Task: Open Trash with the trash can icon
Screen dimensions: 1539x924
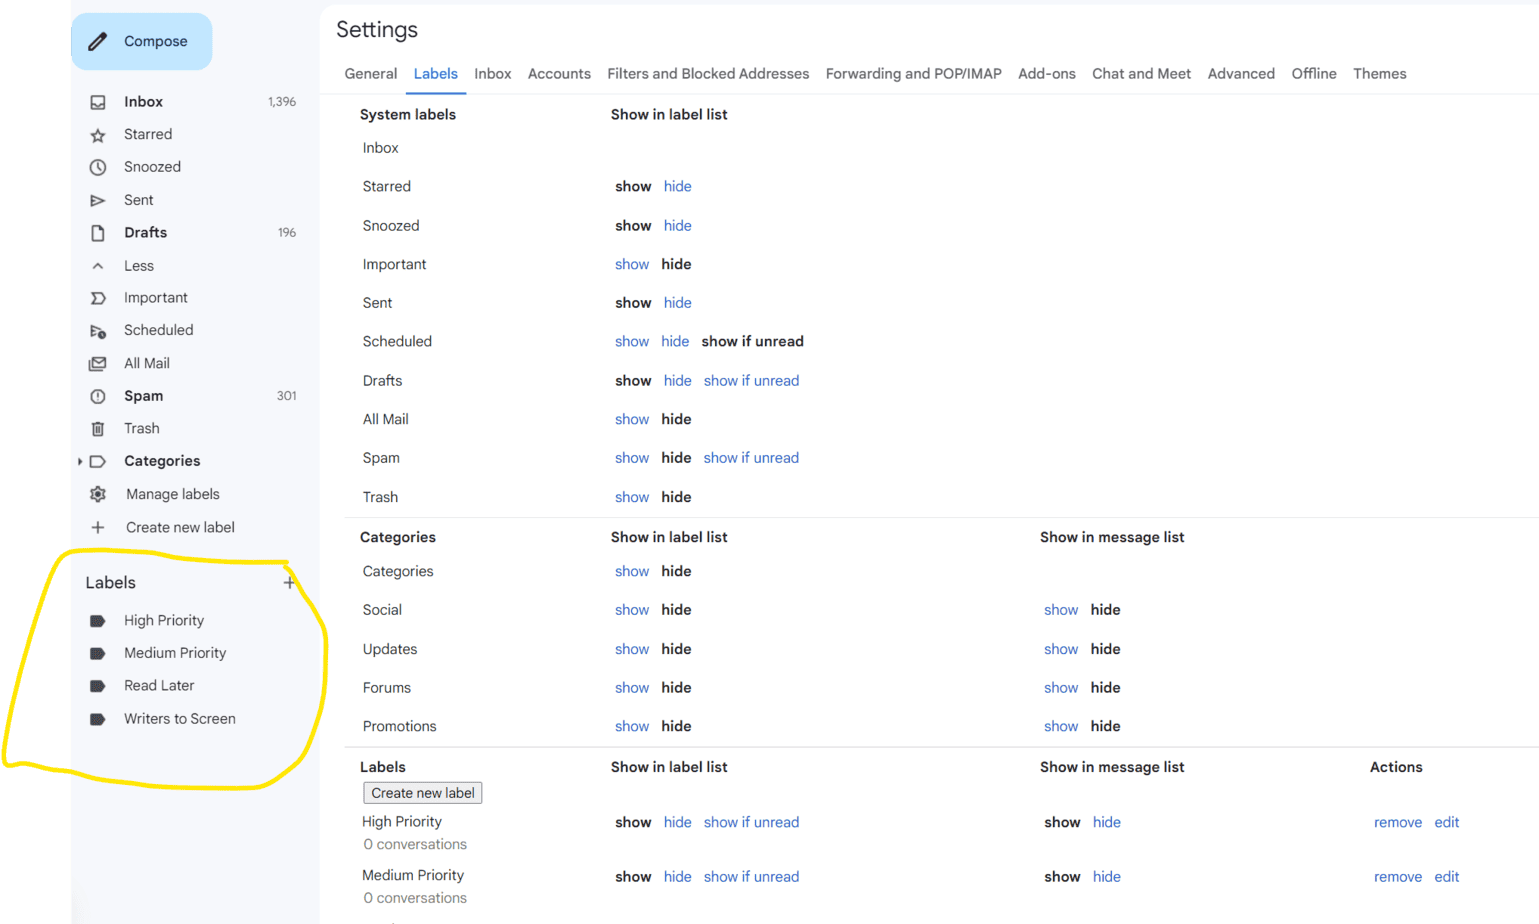Action: tap(96, 428)
